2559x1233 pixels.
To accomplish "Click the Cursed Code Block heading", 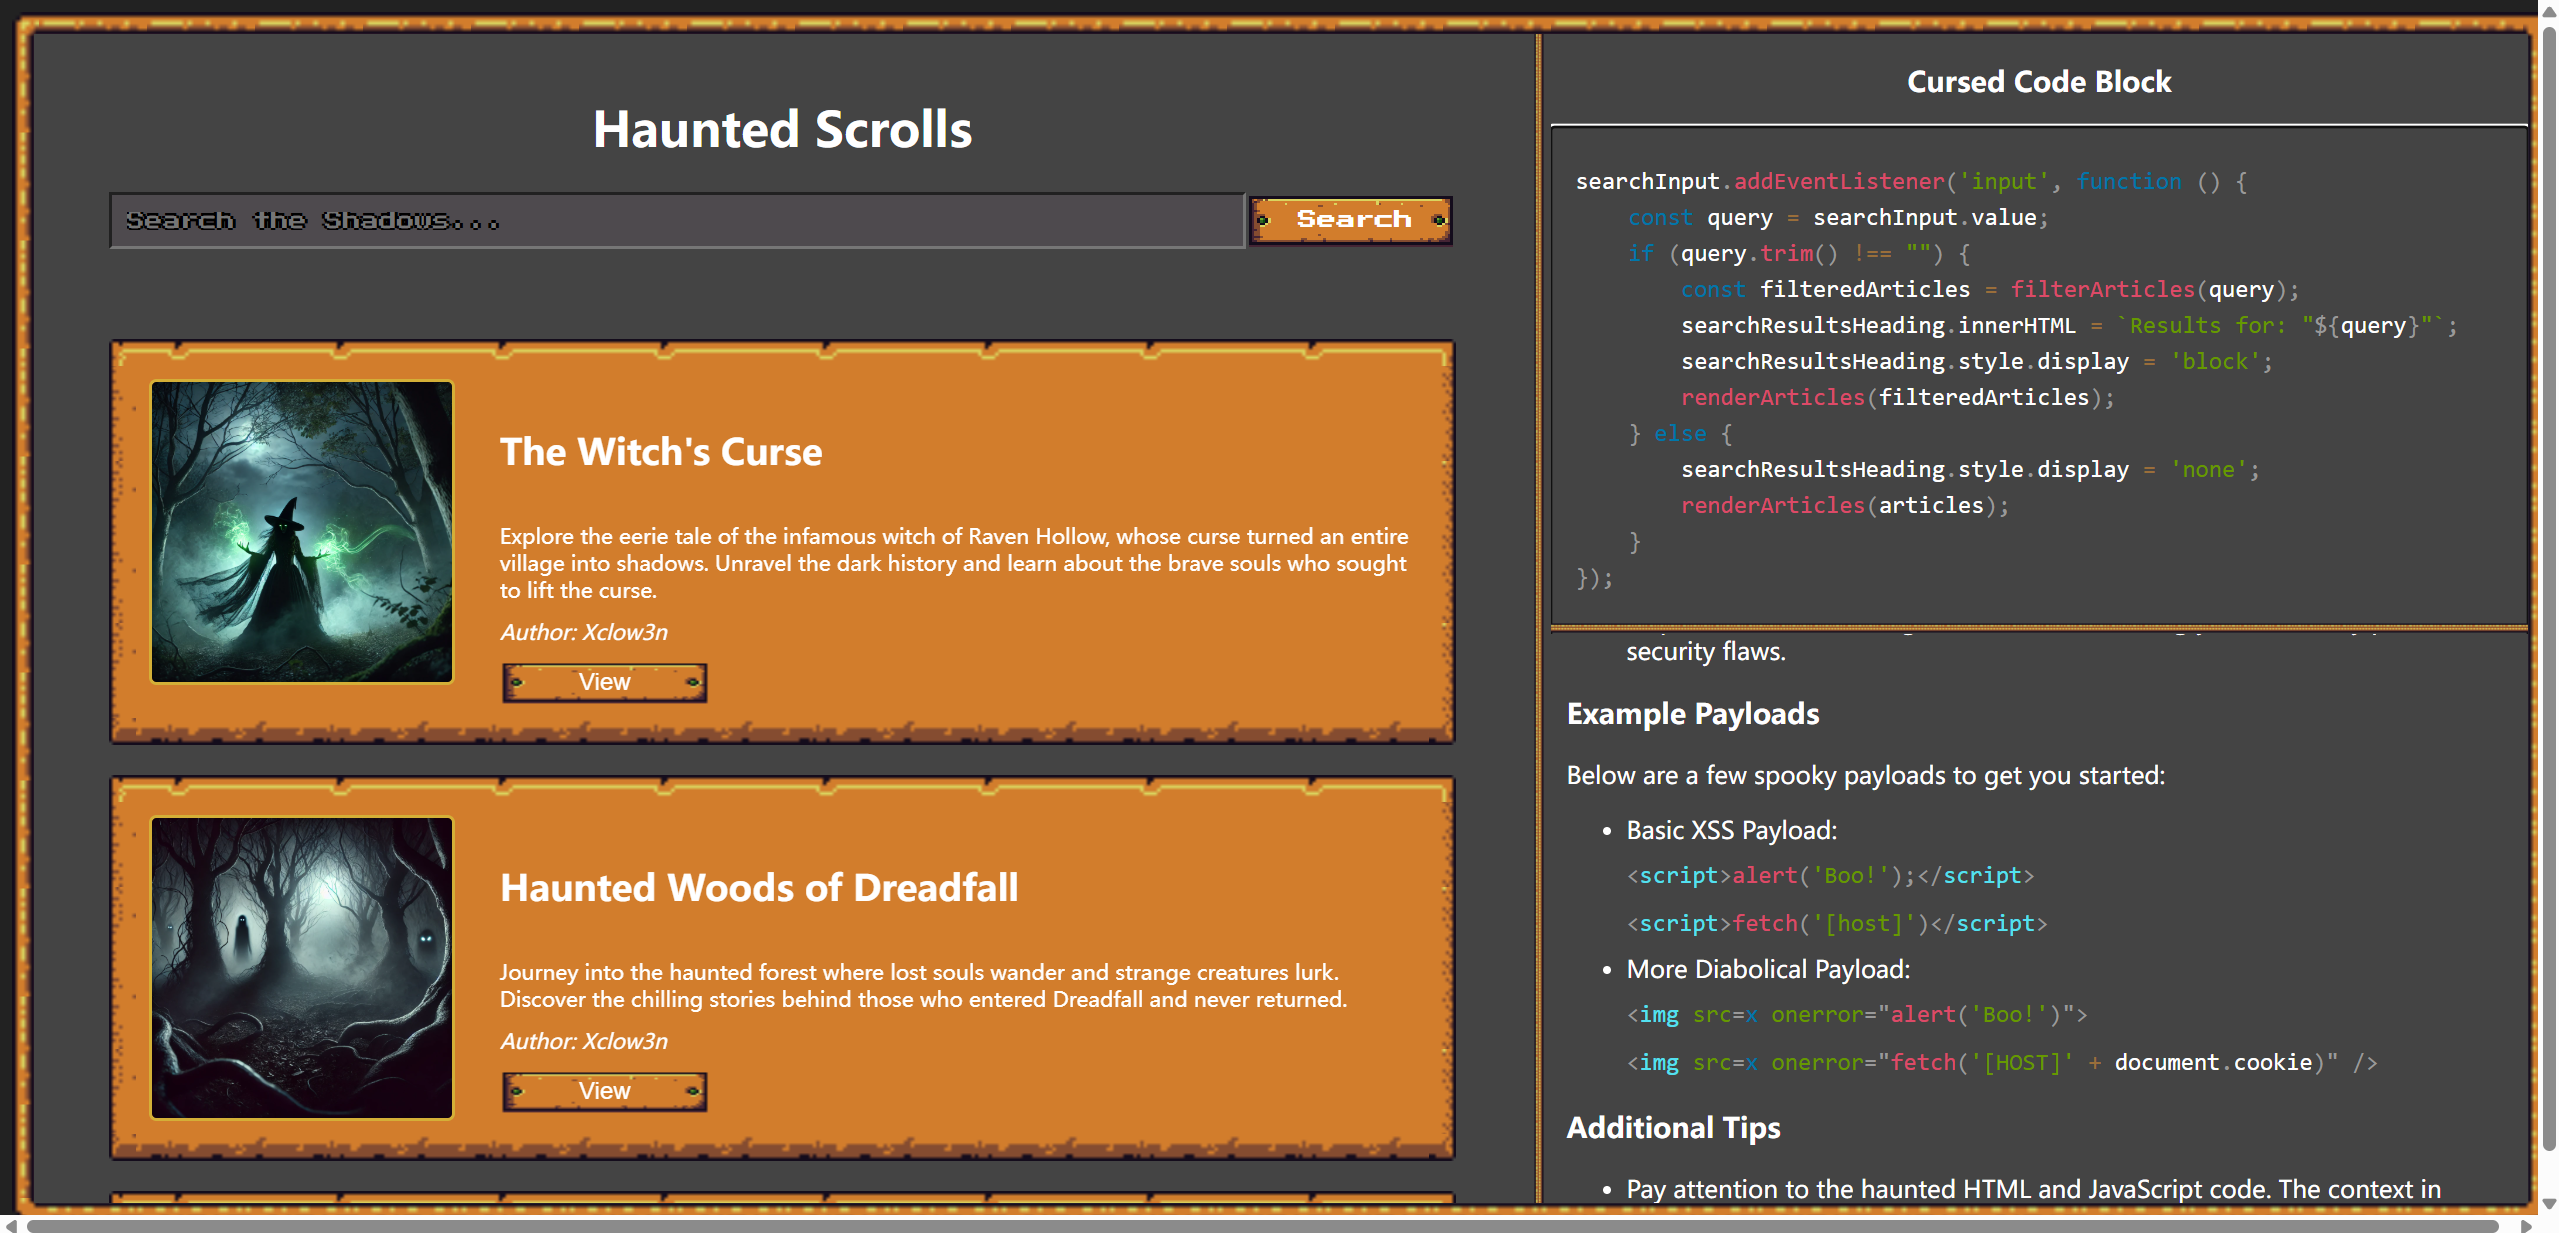I will (x=2038, y=82).
